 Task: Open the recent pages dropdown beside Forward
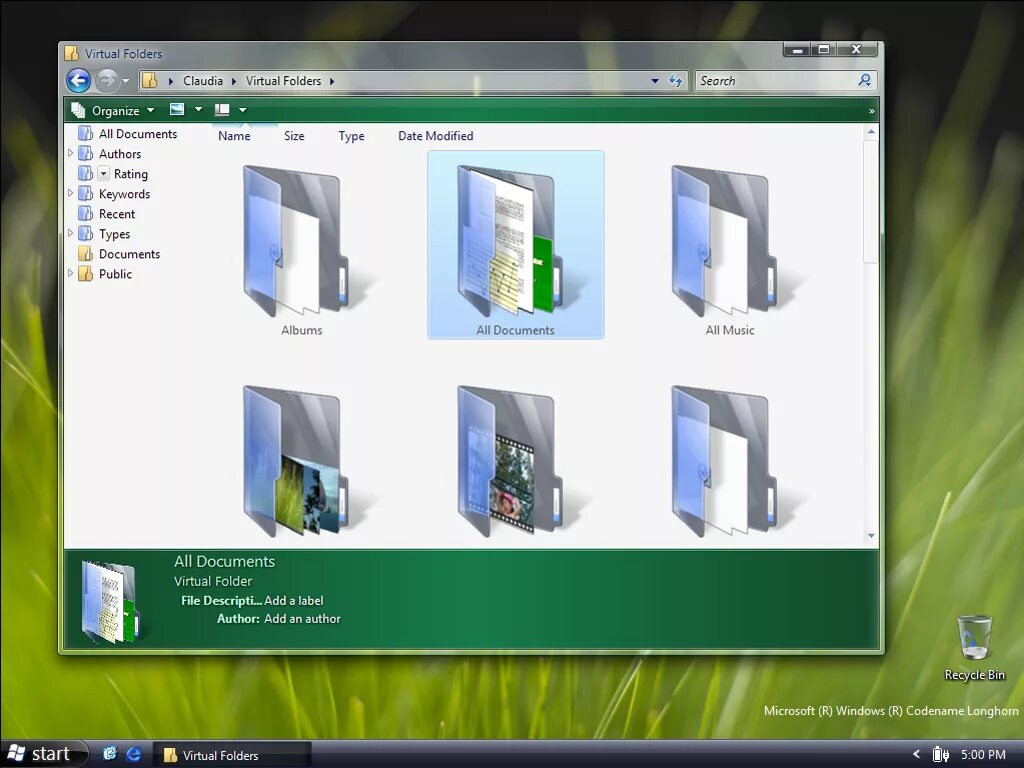(125, 82)
